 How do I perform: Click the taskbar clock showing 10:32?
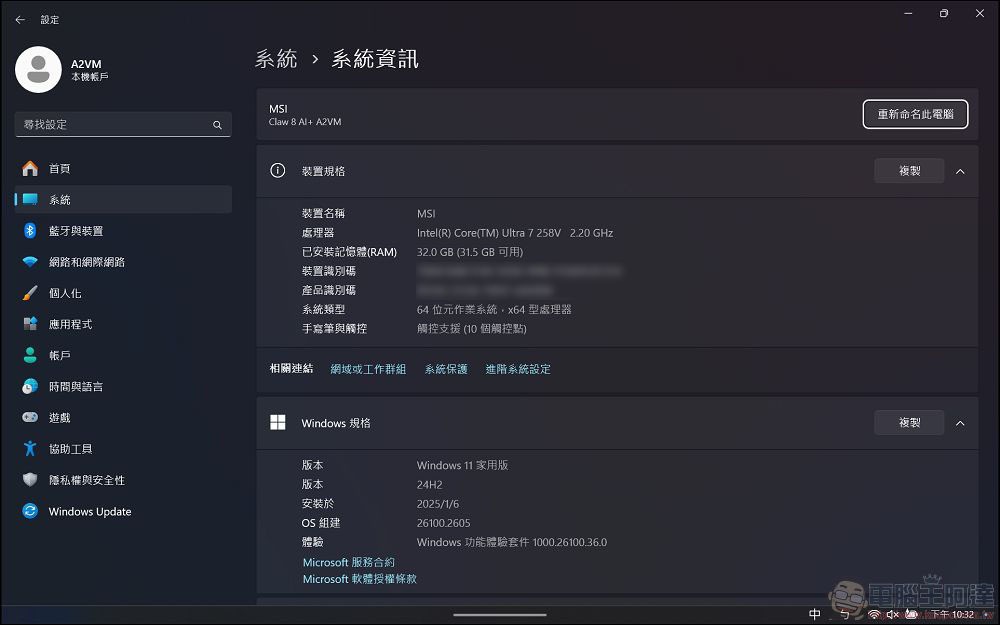coord(952,615)
